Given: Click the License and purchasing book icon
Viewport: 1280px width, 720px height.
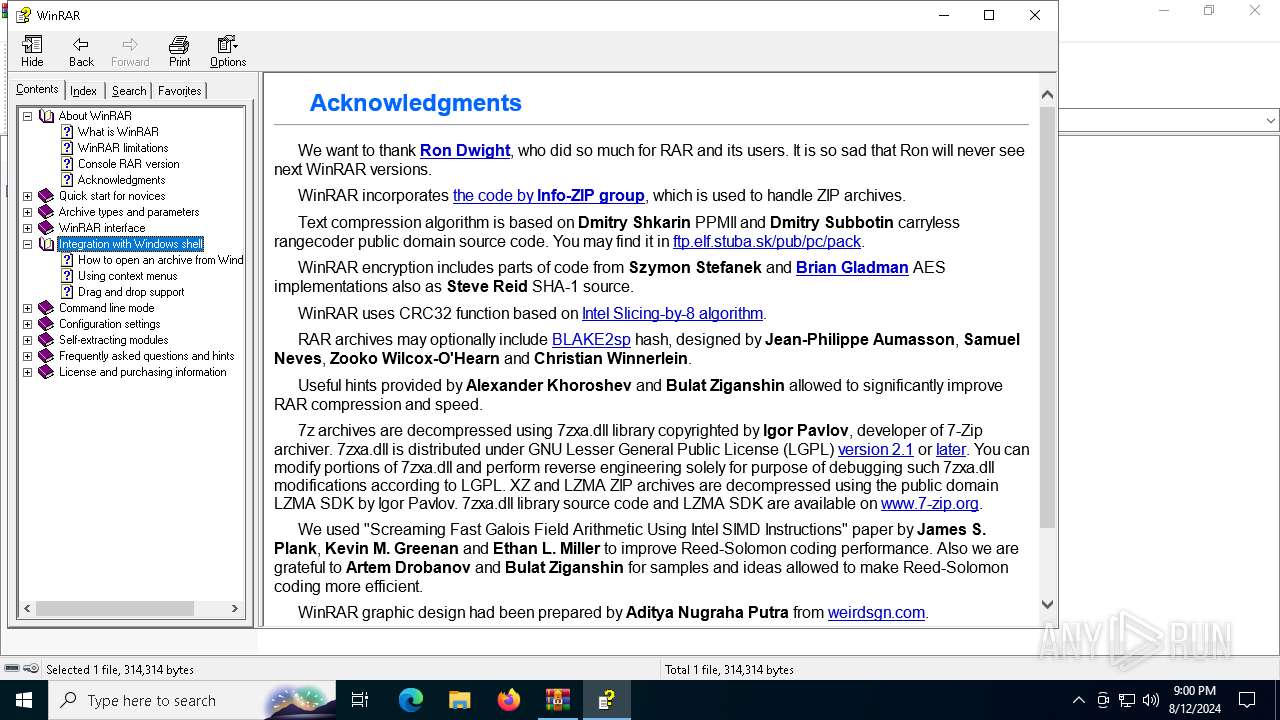Looking at the screenshot, I should (46, 372).
